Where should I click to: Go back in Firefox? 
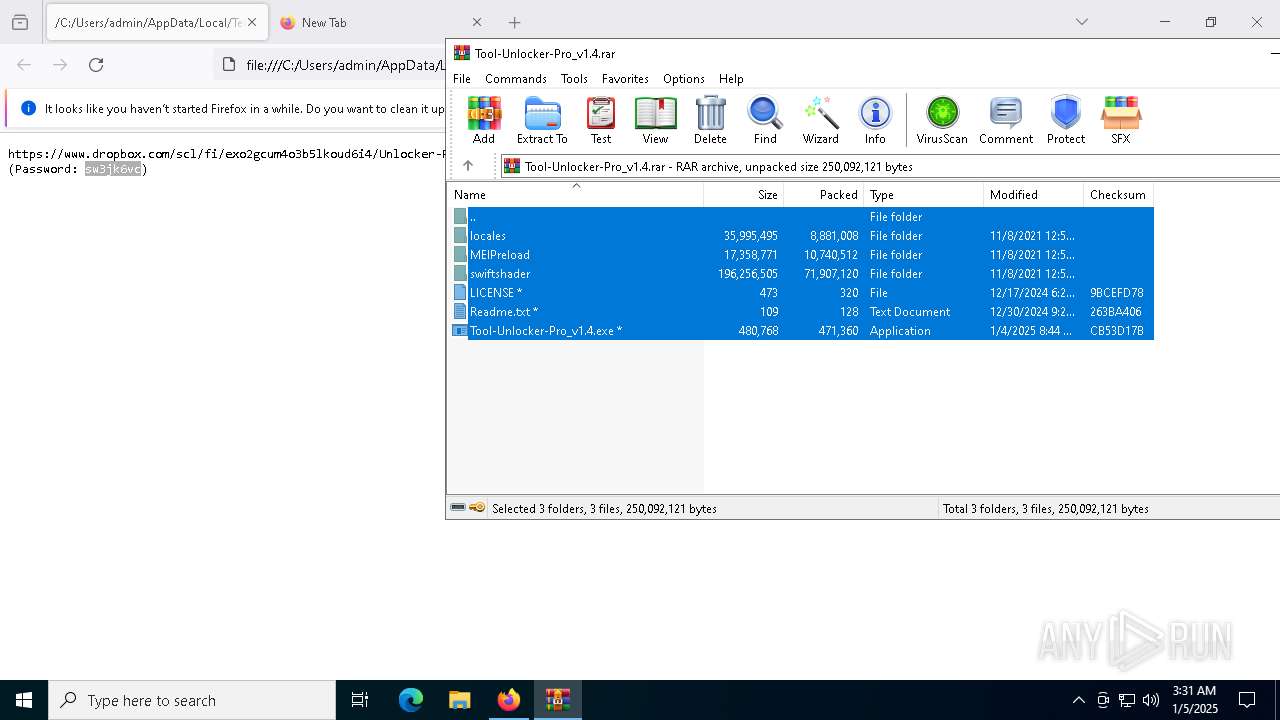coord(24,65)
